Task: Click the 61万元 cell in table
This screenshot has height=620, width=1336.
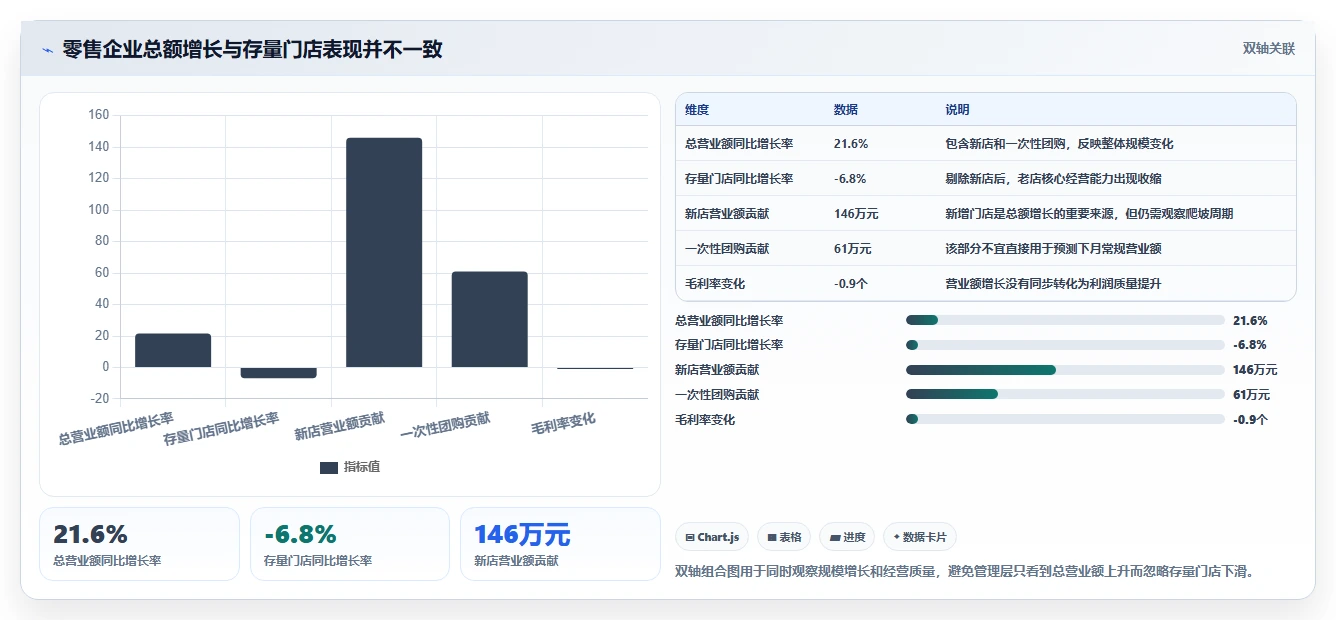Action: [x=853, y=249]
